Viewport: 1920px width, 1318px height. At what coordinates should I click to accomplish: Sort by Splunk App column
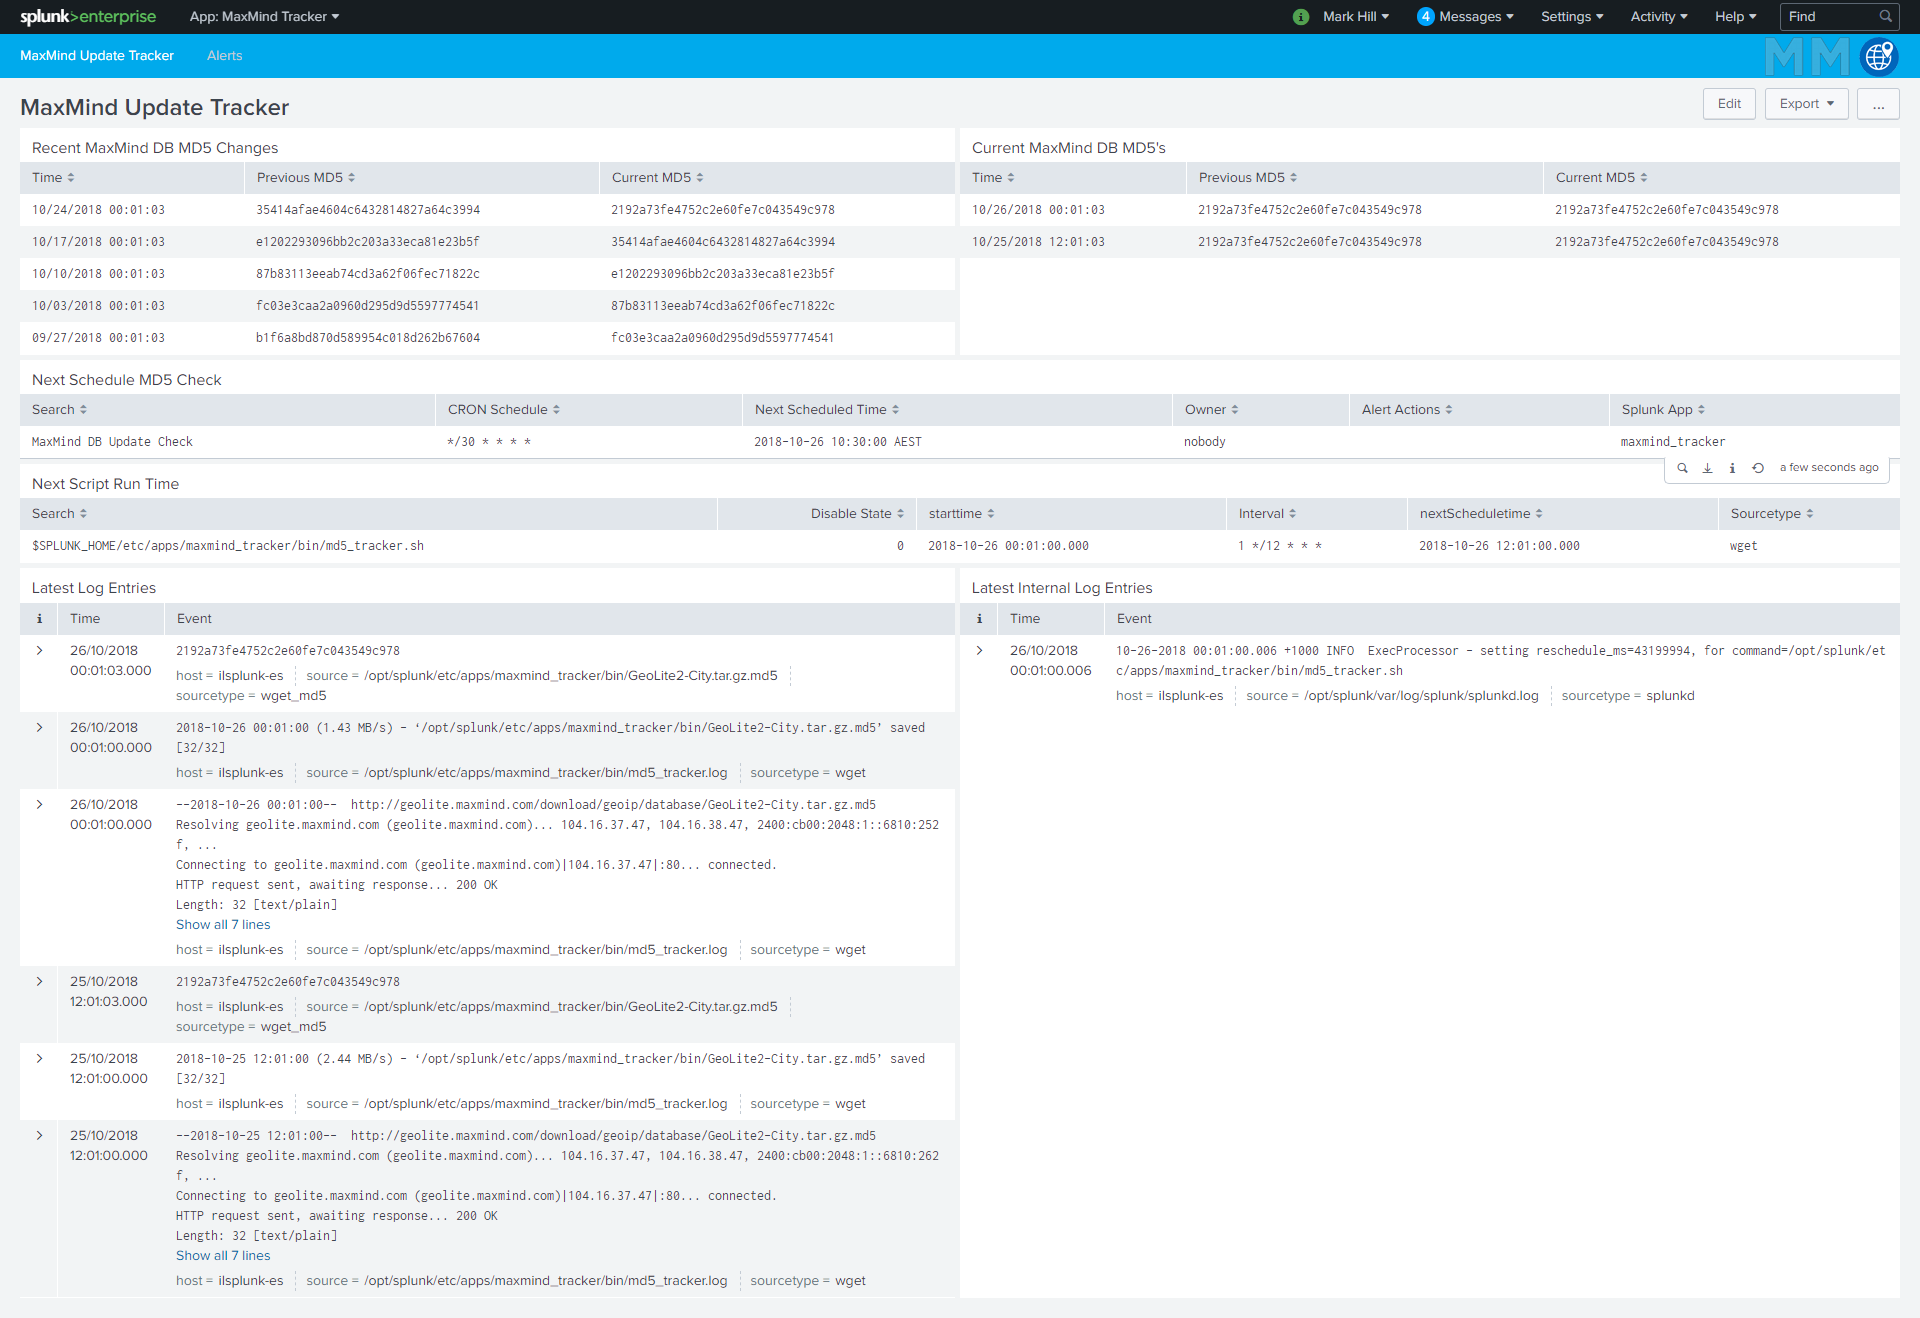click(1664, 410)
